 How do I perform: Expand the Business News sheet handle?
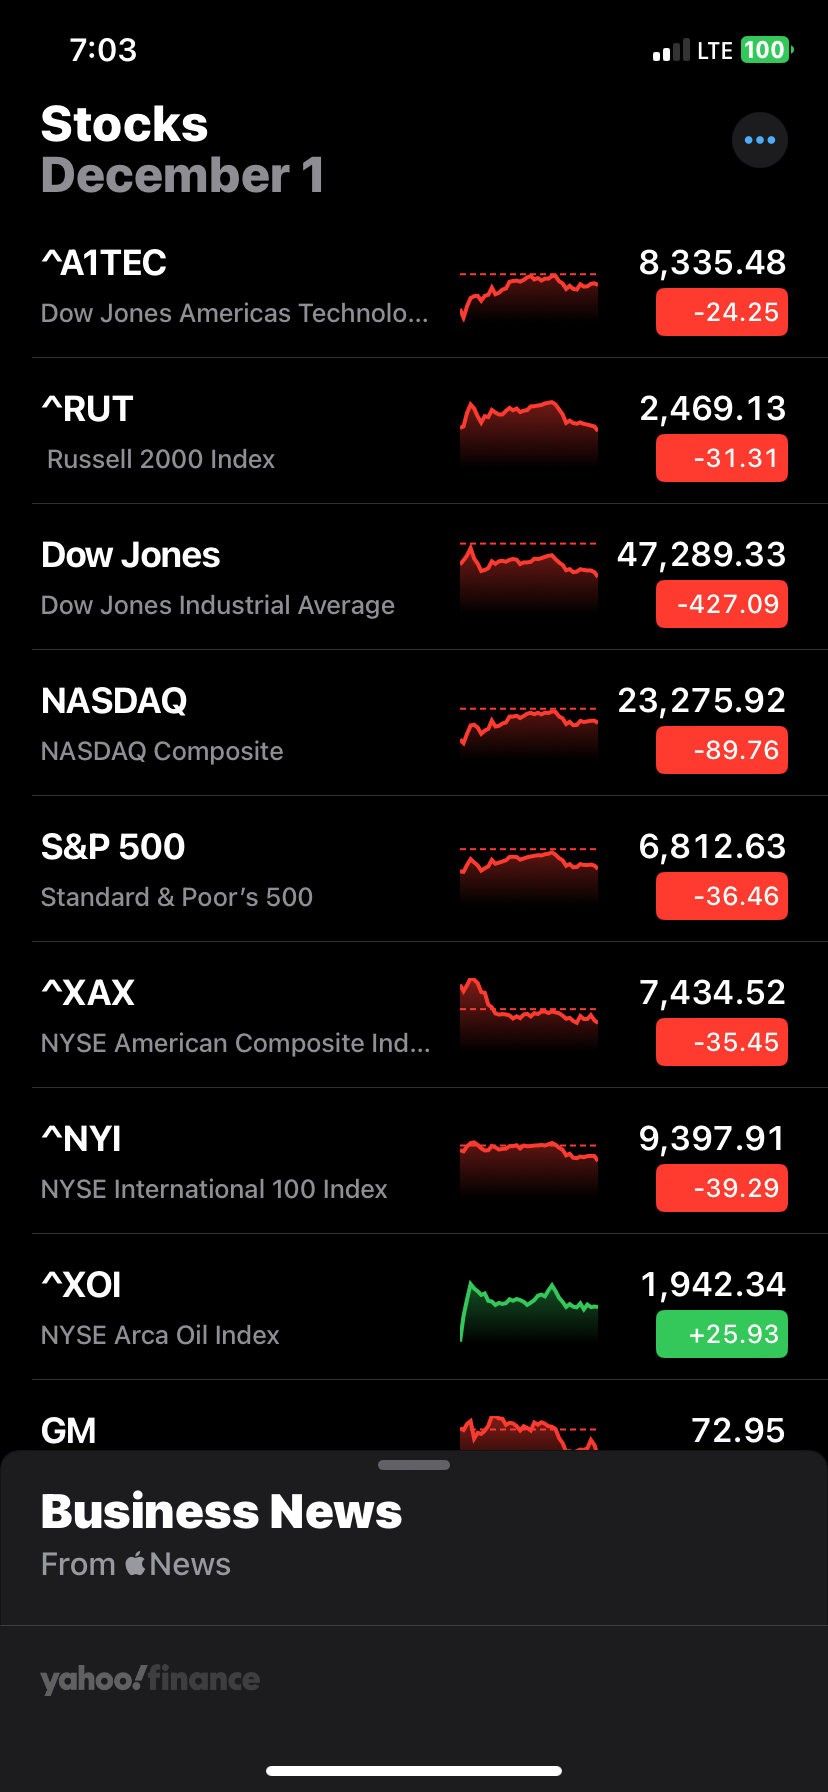click(414, 1465)
